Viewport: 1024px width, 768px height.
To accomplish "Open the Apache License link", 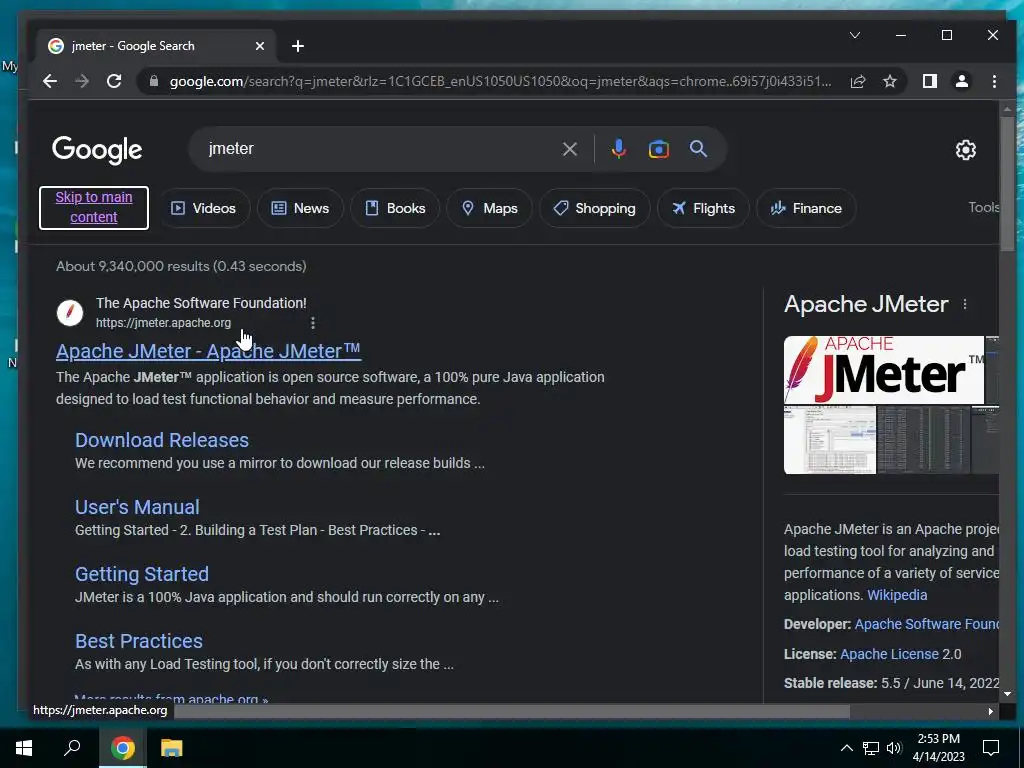I will (889, 654).
